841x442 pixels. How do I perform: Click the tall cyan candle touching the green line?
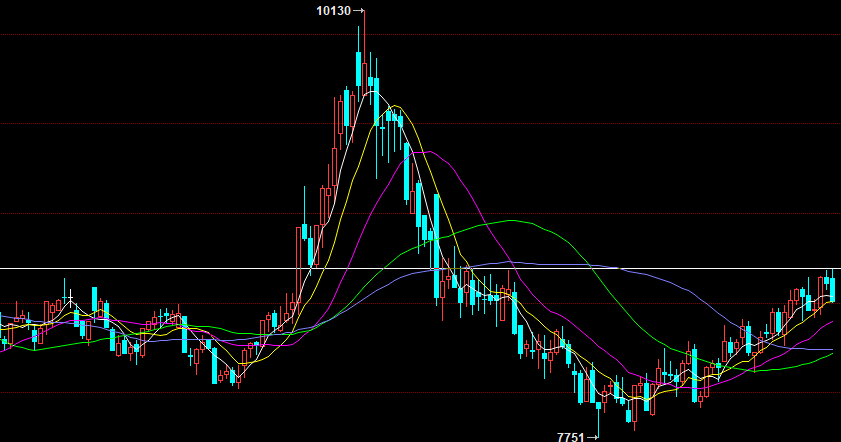437,246
